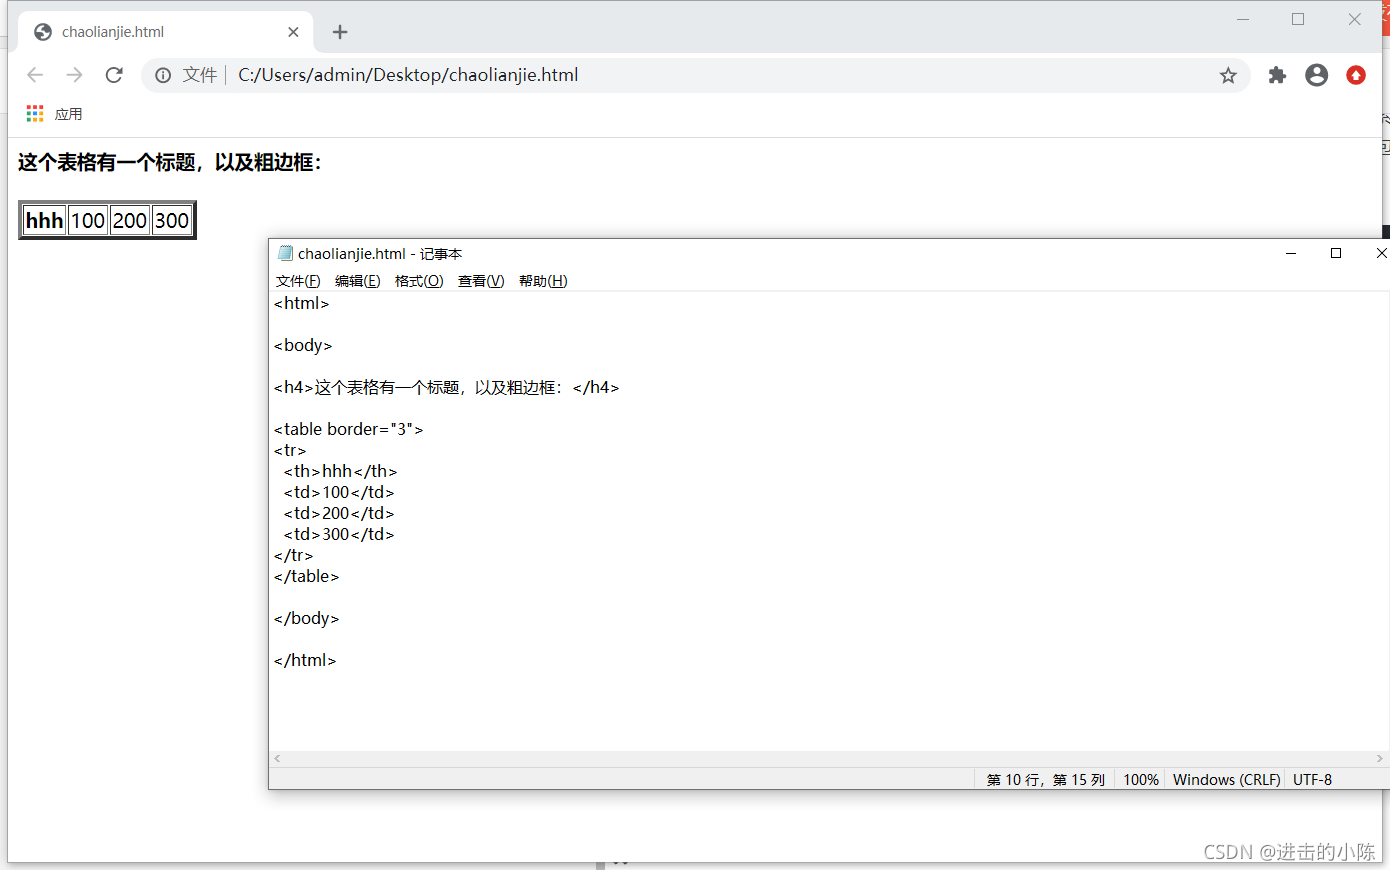This screenshot has height=870, width=1390.
Task: Click the <td>300</td> line in Notepad
Action: tap(339, 534)
